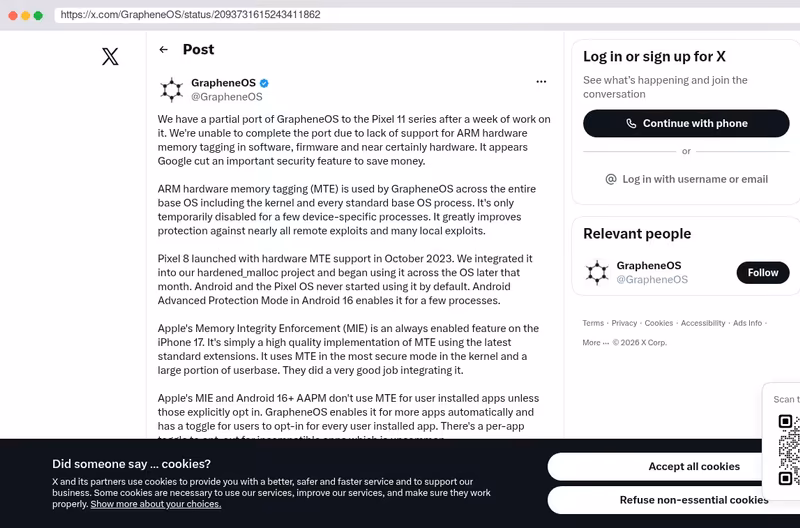This screenshot has width=800, height=528.
Task: Go back using the arrow icon
Action: [163, 49]
